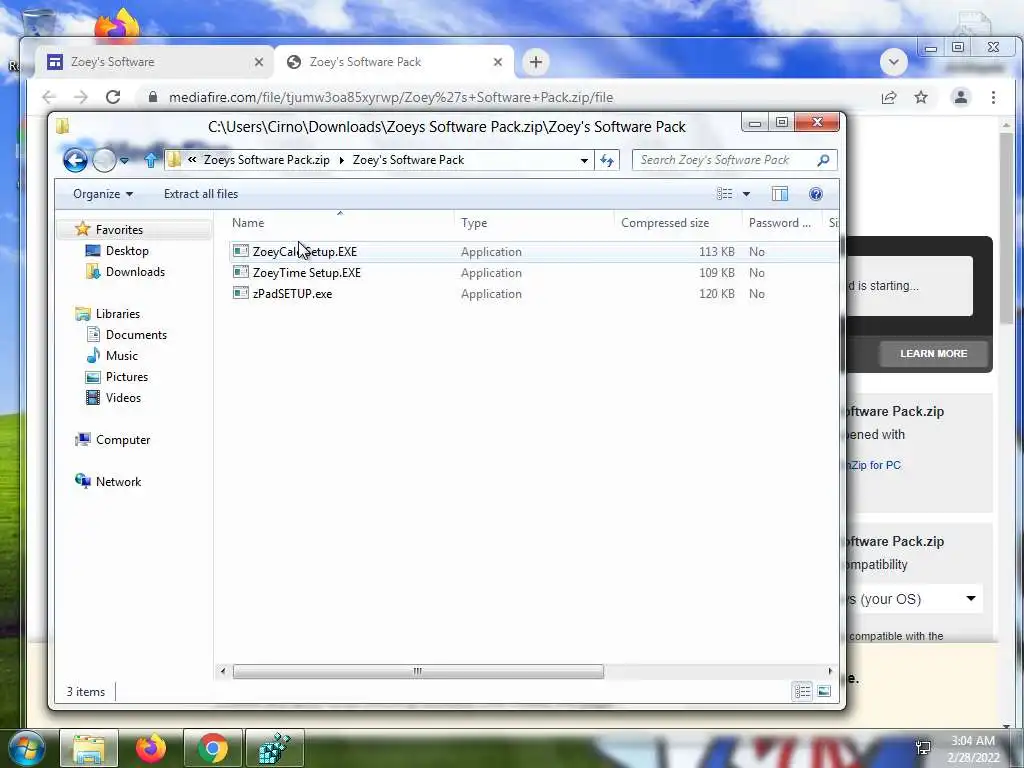Screen dimensions: 1024x768
Task: Open Google Chrome from taskbar
Action: pos(212,748)
